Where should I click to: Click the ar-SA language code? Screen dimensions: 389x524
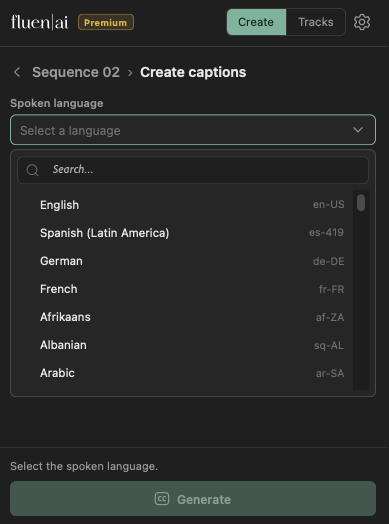pos(330,373)
